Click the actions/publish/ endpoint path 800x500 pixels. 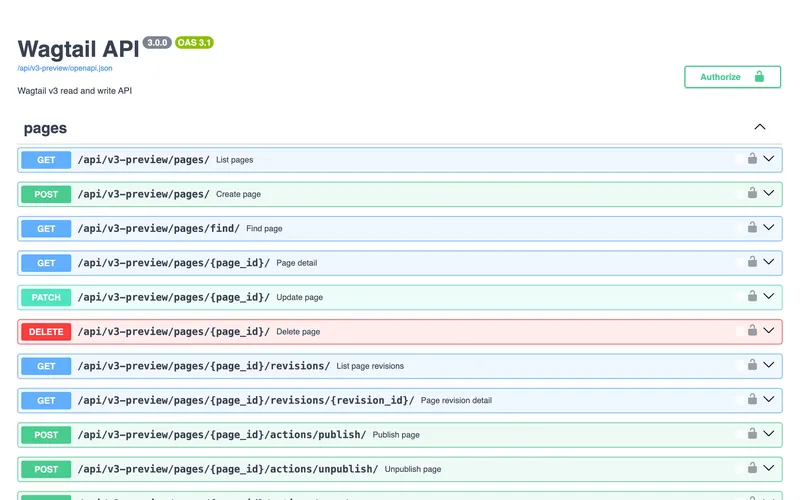tap(222, 435)
